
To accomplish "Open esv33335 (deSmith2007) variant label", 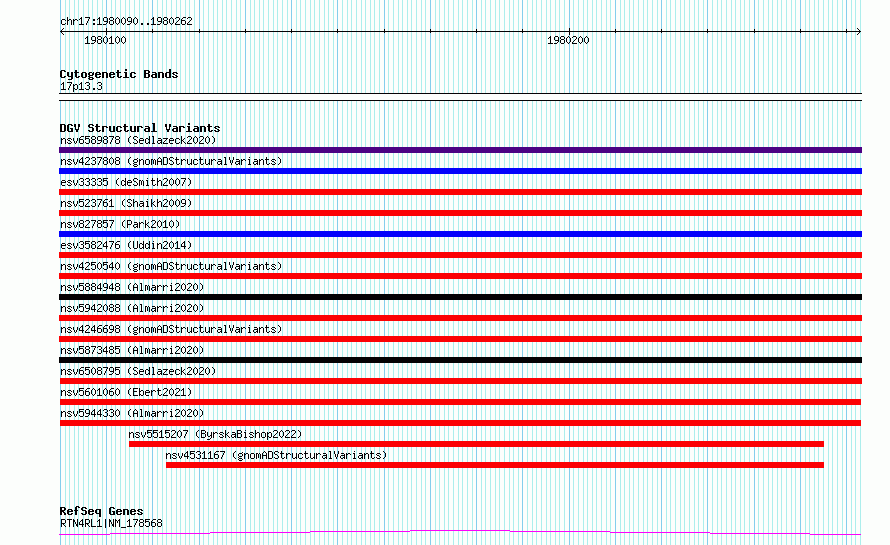I will pos(126,182).
